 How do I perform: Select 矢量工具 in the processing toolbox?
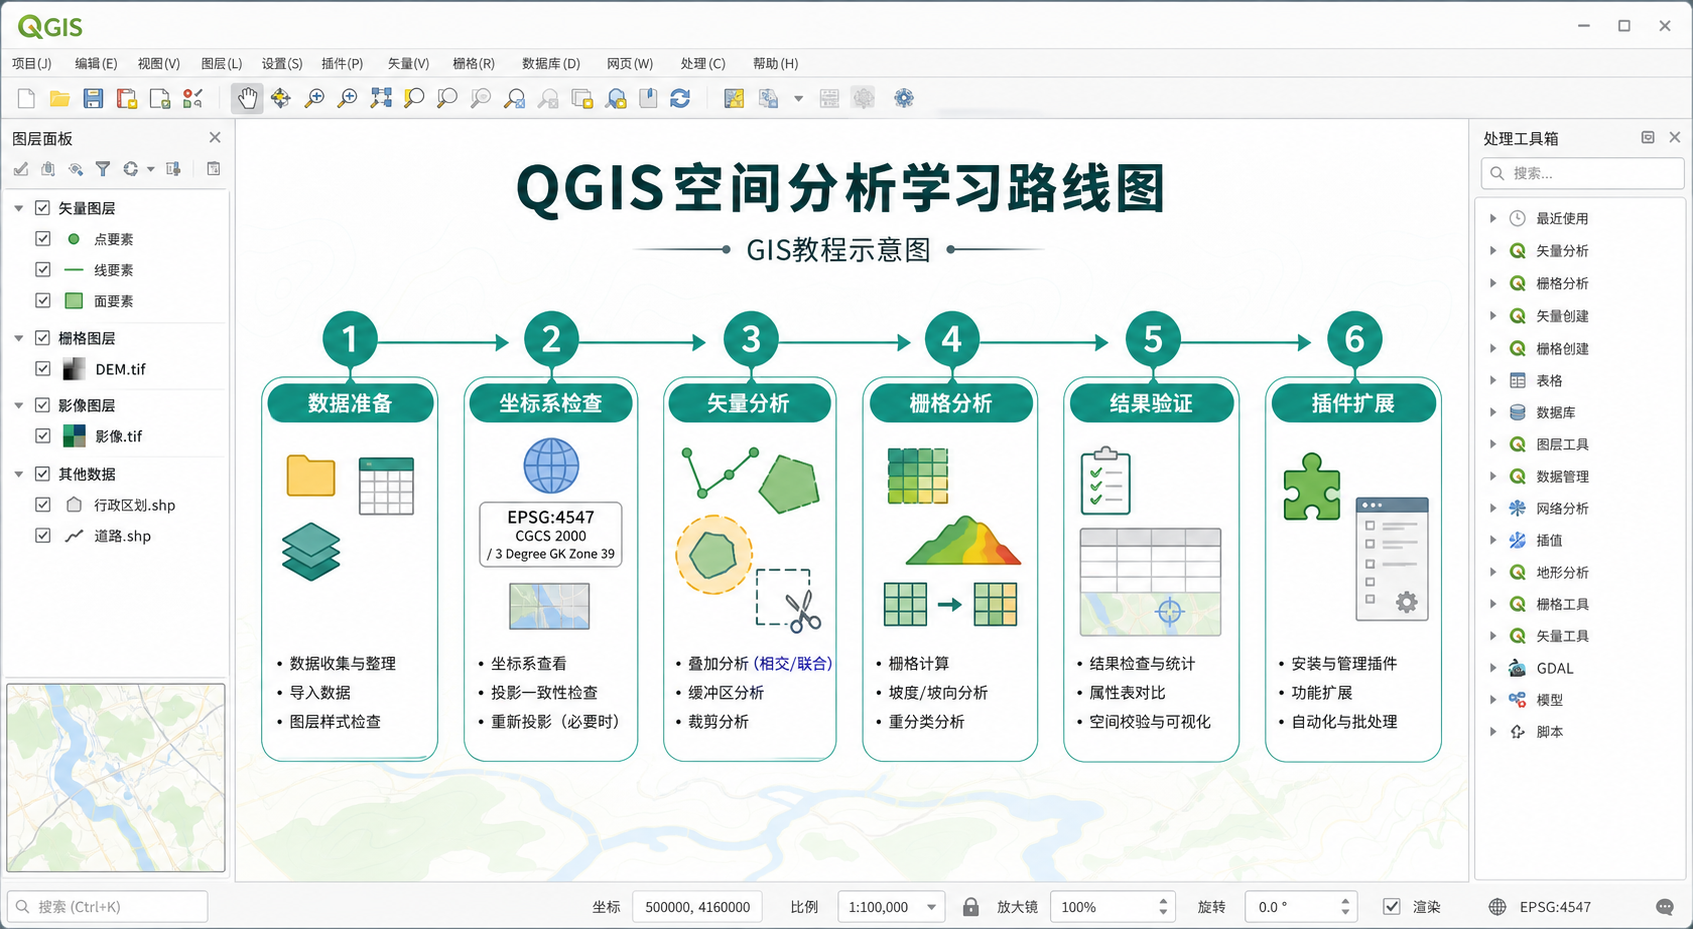(x=1562, y=636)
